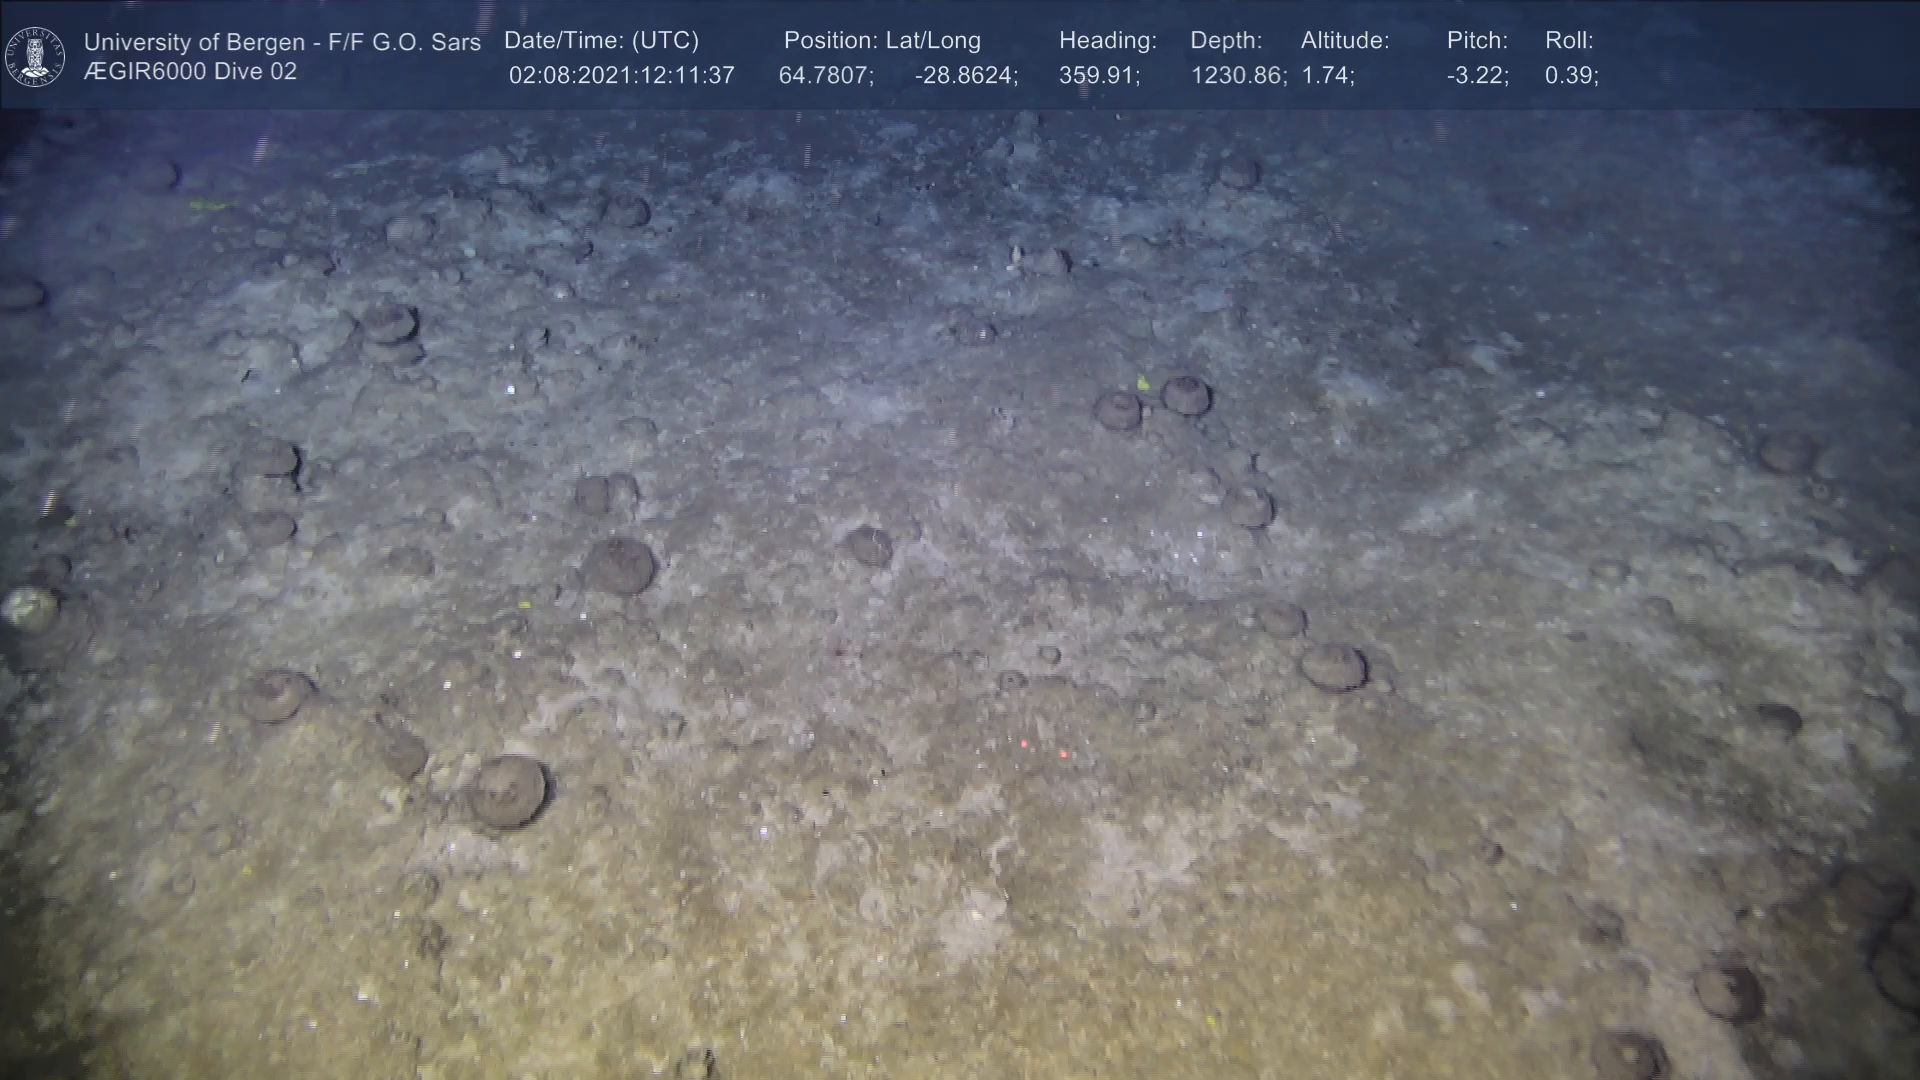1920x1080 pixels.
Task: Click the Date/Time (UTC) label
Action: pyautogui.click(x=601, y=41)
